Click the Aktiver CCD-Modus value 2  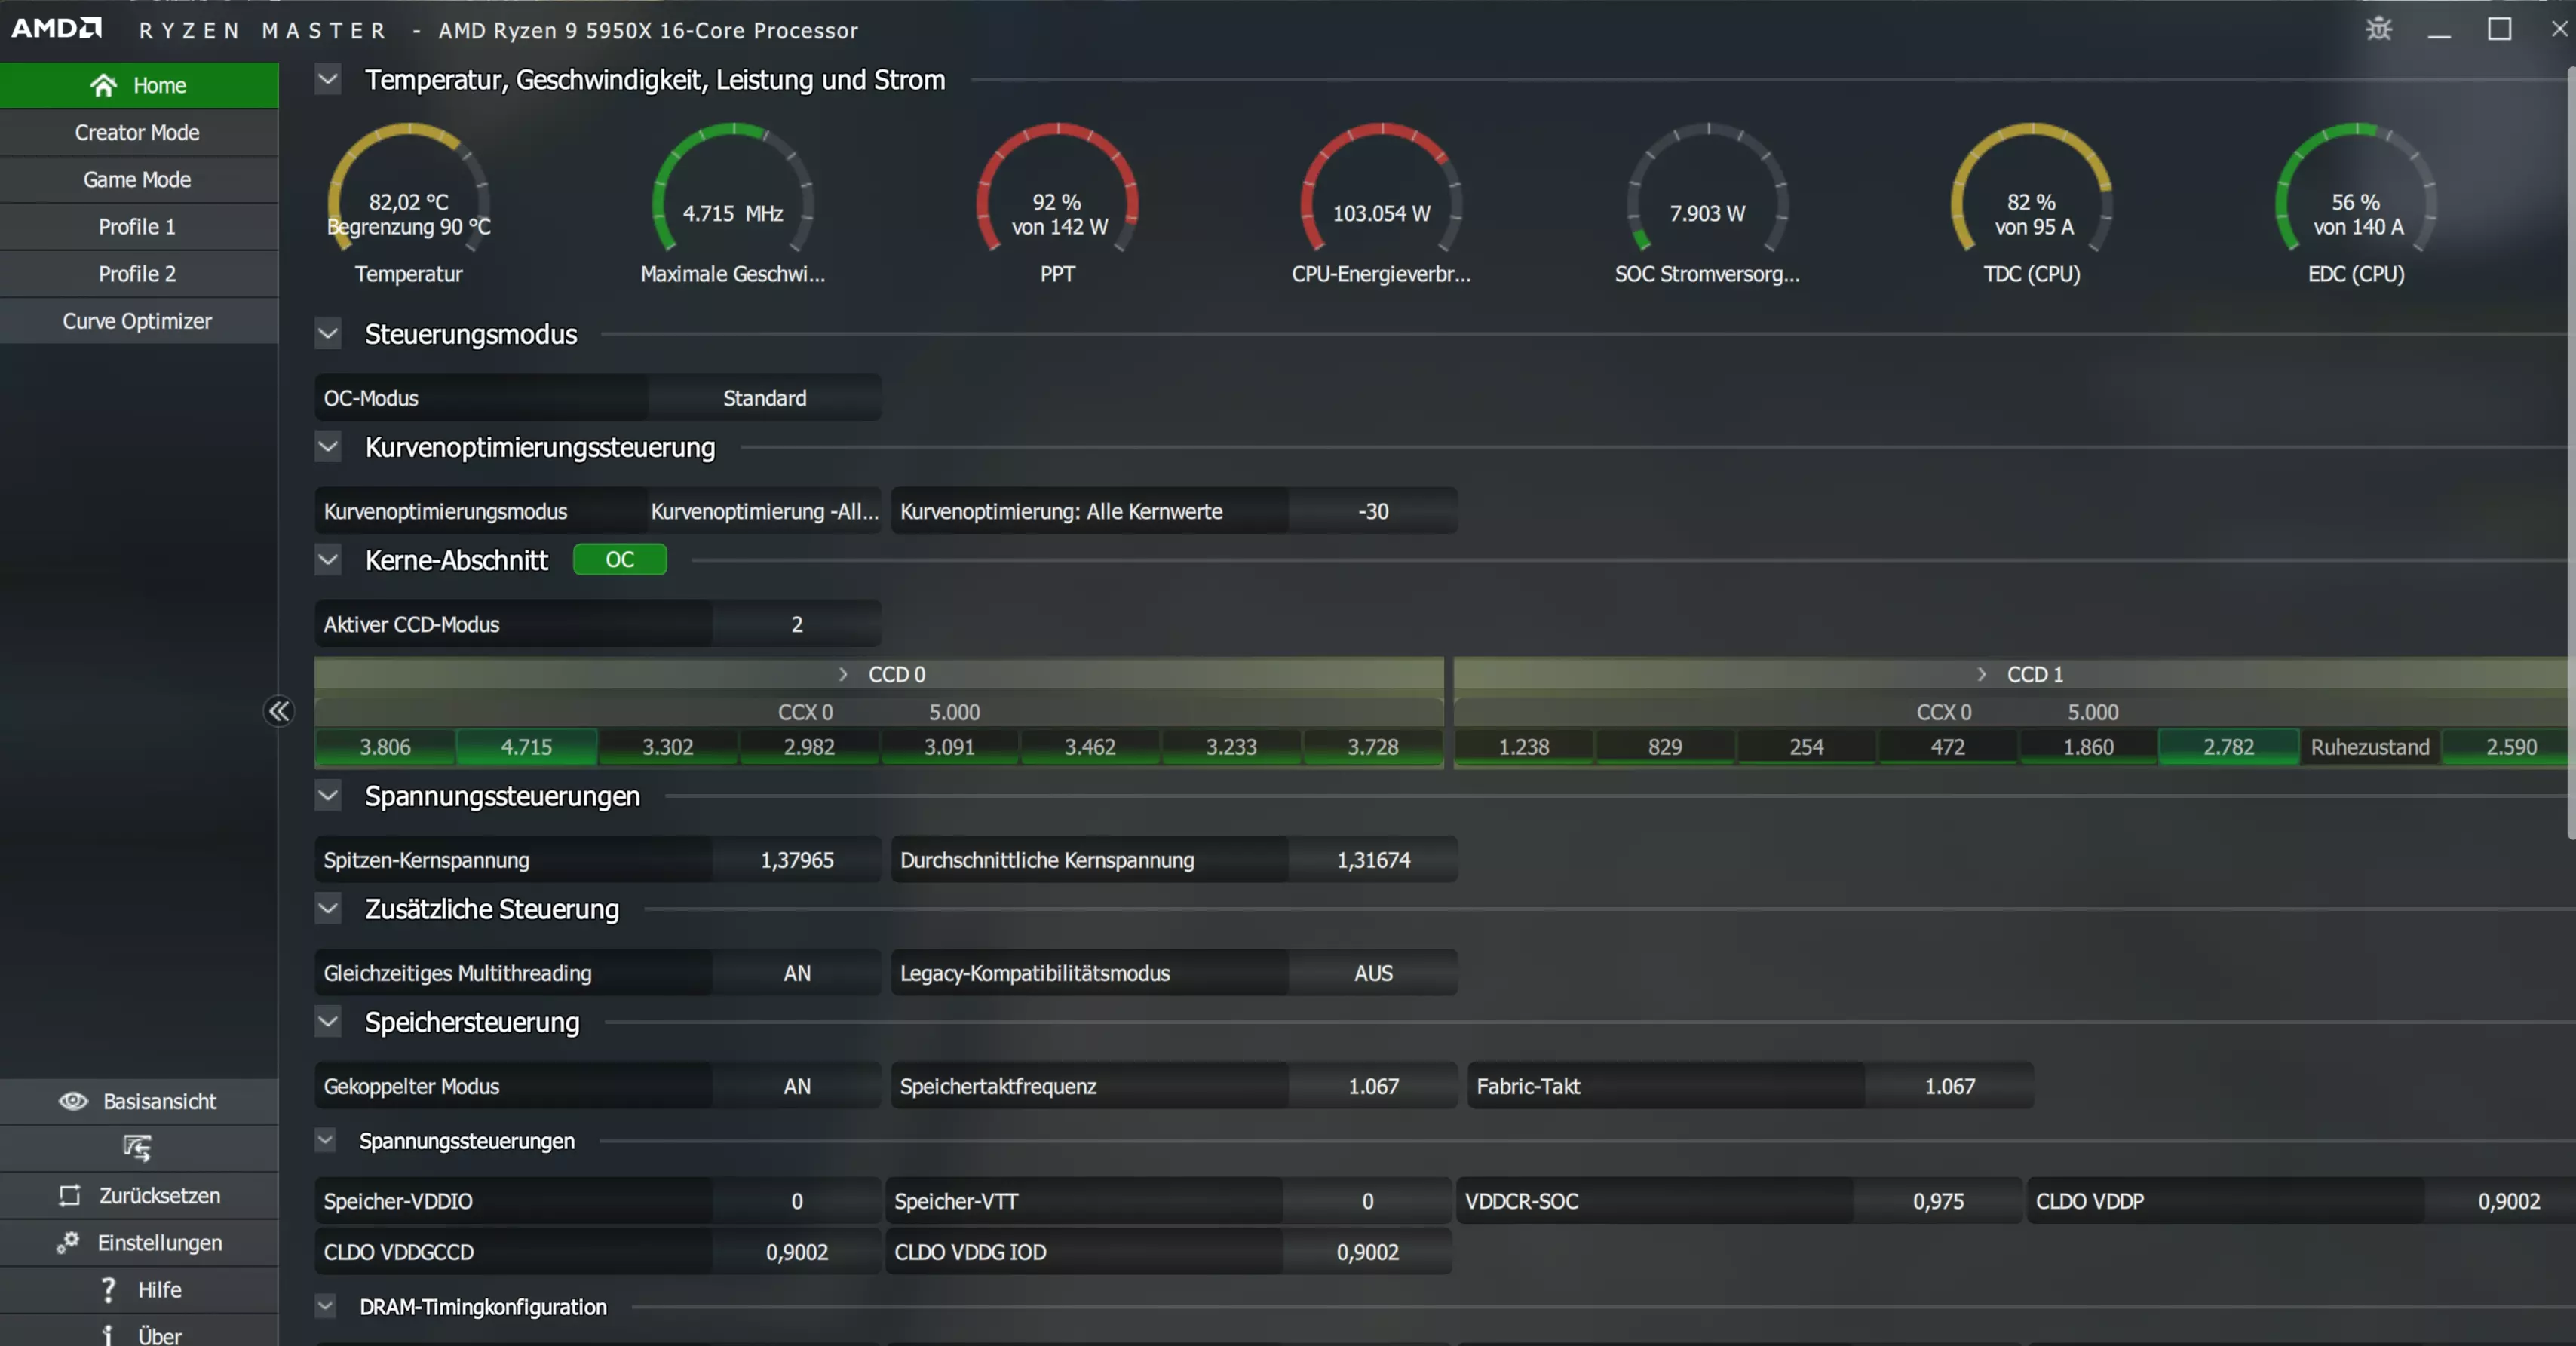797,623
